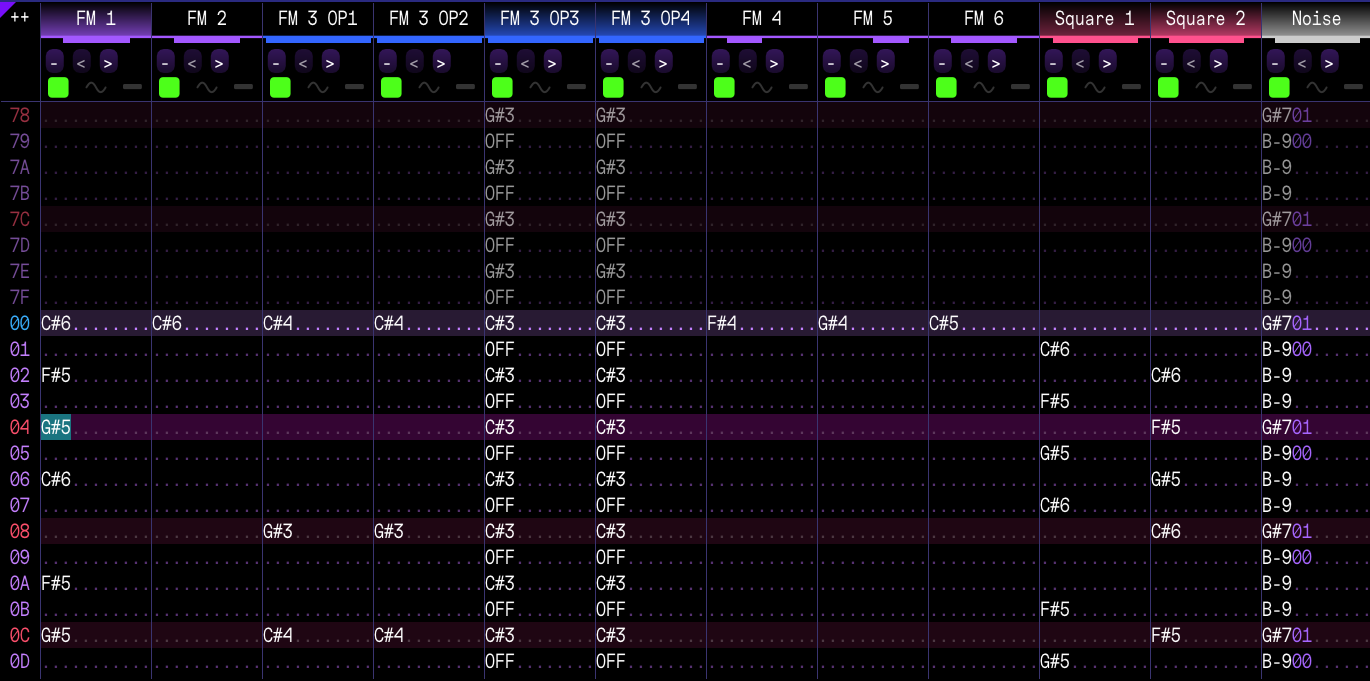1370x681 pixels.
Task: Click row number 08 in the pattern
Action: [20, 531]
